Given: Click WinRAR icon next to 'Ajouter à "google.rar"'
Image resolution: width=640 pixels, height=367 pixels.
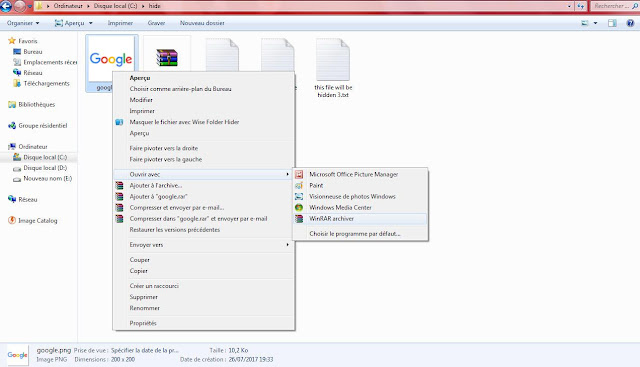Looking at the screenshot, I should (119, 196).
